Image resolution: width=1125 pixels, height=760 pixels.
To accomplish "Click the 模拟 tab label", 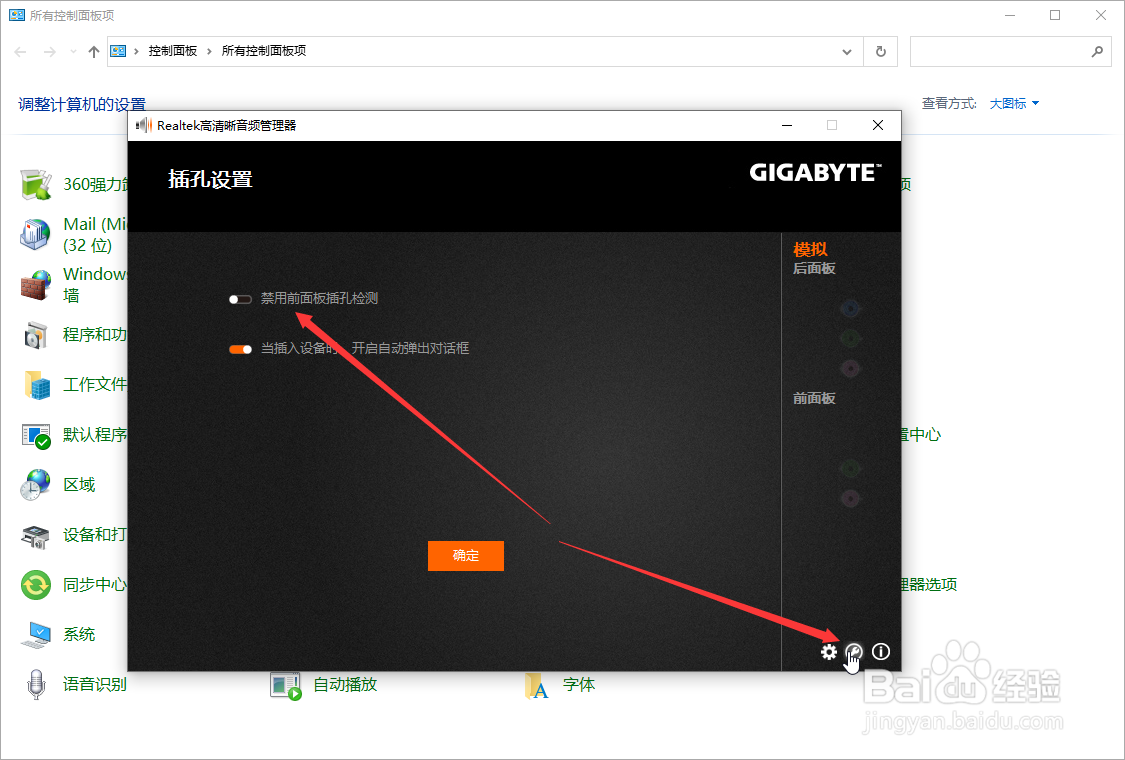I will [810, 249].
